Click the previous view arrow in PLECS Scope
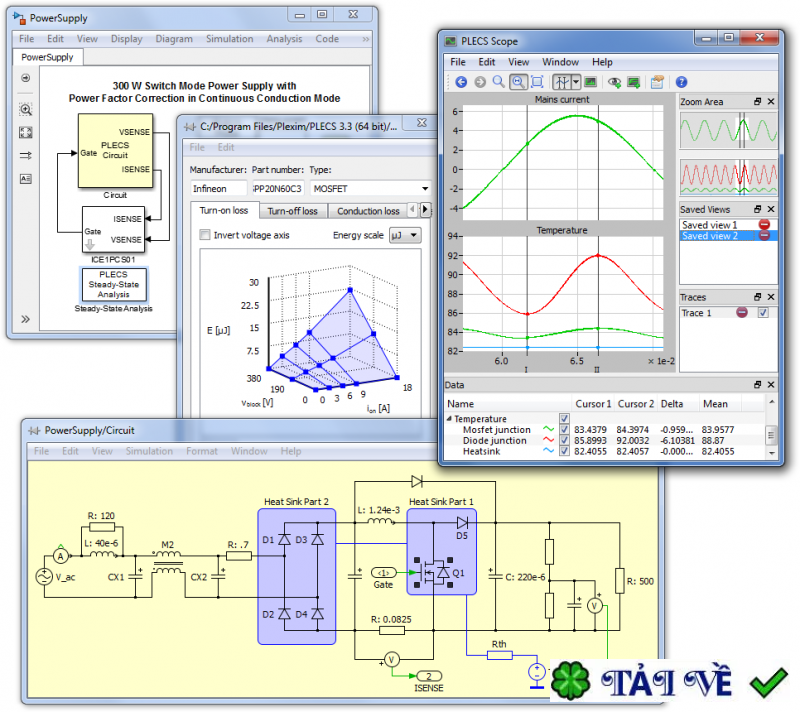The height and width of the screenshot is (712, 800). [461, 82]
